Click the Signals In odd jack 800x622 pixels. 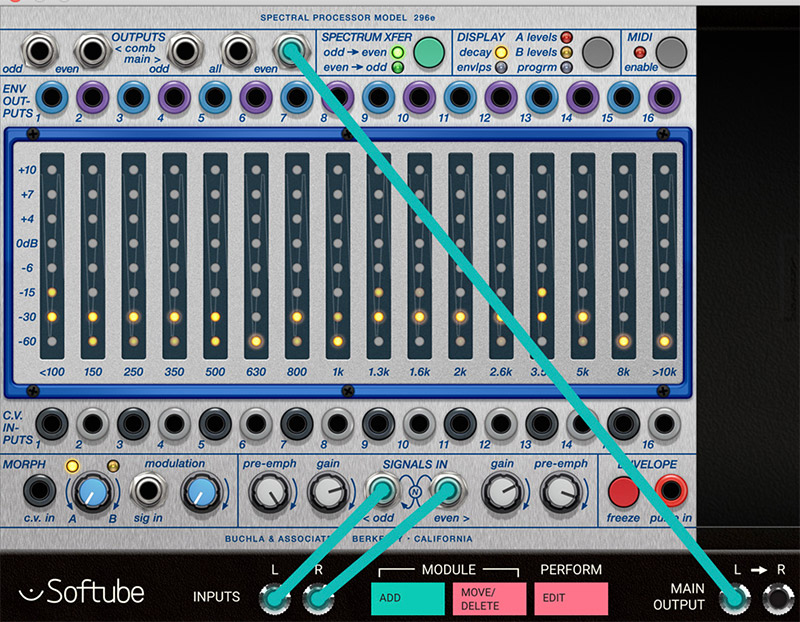pyautogui.click(x=382, y=490)
